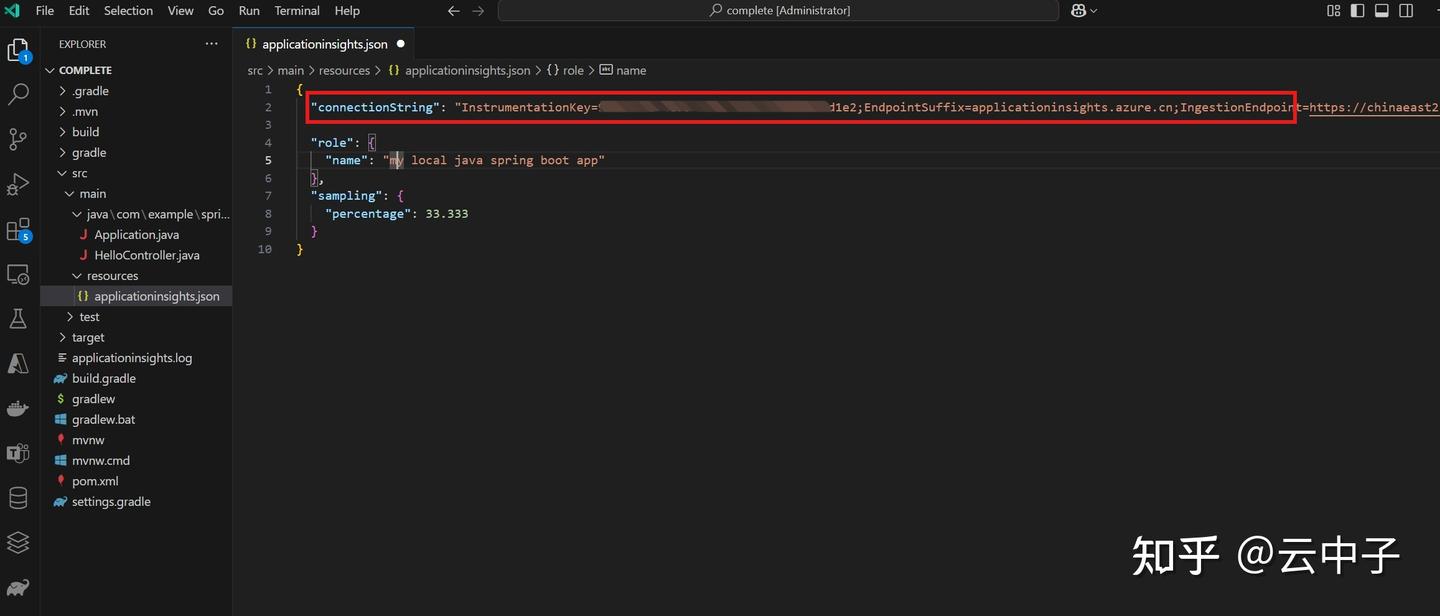The image size is (1440, 616).
Task: Toggle the bottom panel visibility
Action: click(x=1381, y=10)
